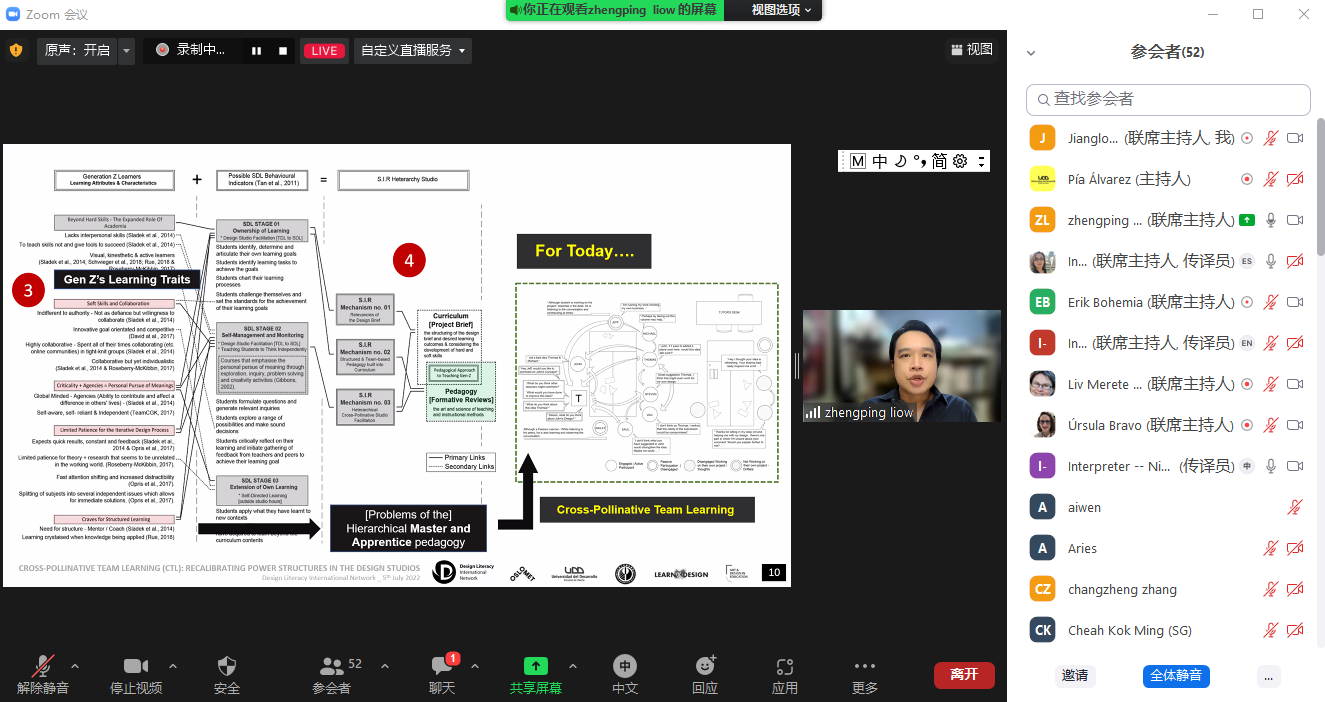Click the green Share Screen icon

[x=536, y=667]
